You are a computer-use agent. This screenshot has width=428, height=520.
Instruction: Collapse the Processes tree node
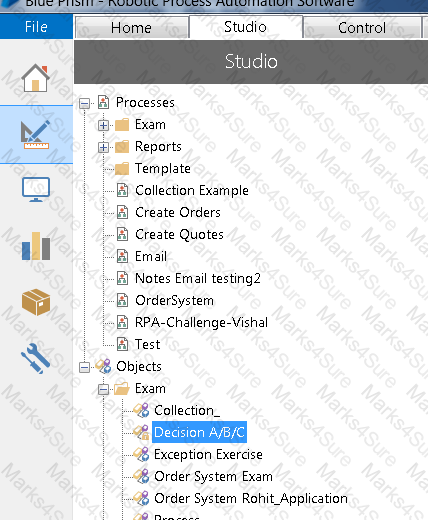click(x=85, y=103)
